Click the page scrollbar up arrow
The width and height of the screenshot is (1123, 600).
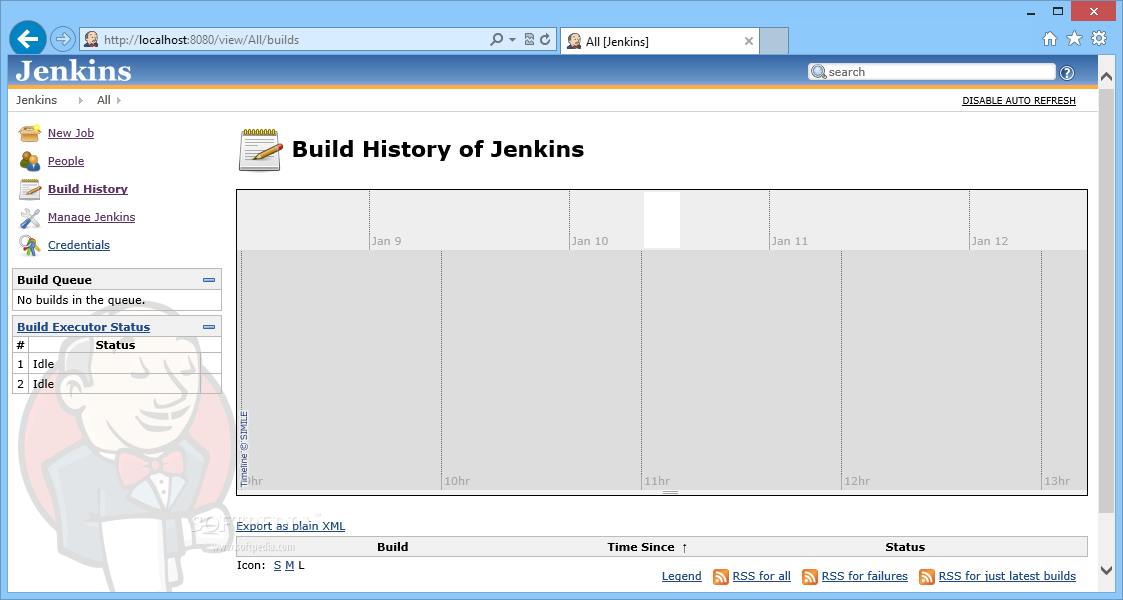1107,77
